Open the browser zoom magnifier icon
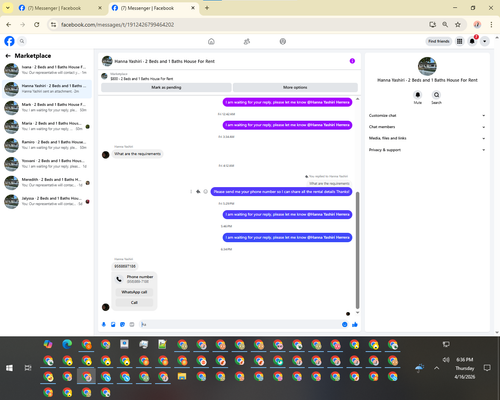Screen dimensions: 500x400 (x=445, y=25)
